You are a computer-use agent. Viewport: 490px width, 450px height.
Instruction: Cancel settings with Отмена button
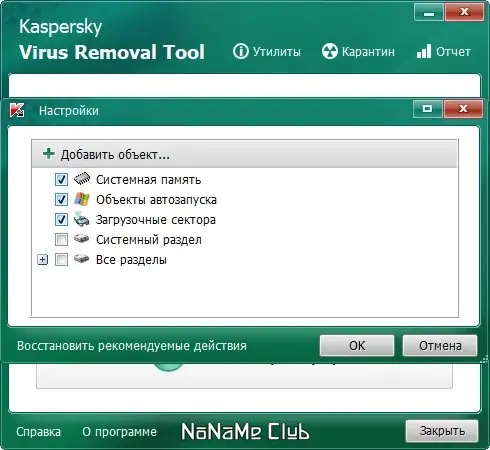pos(440,346)
